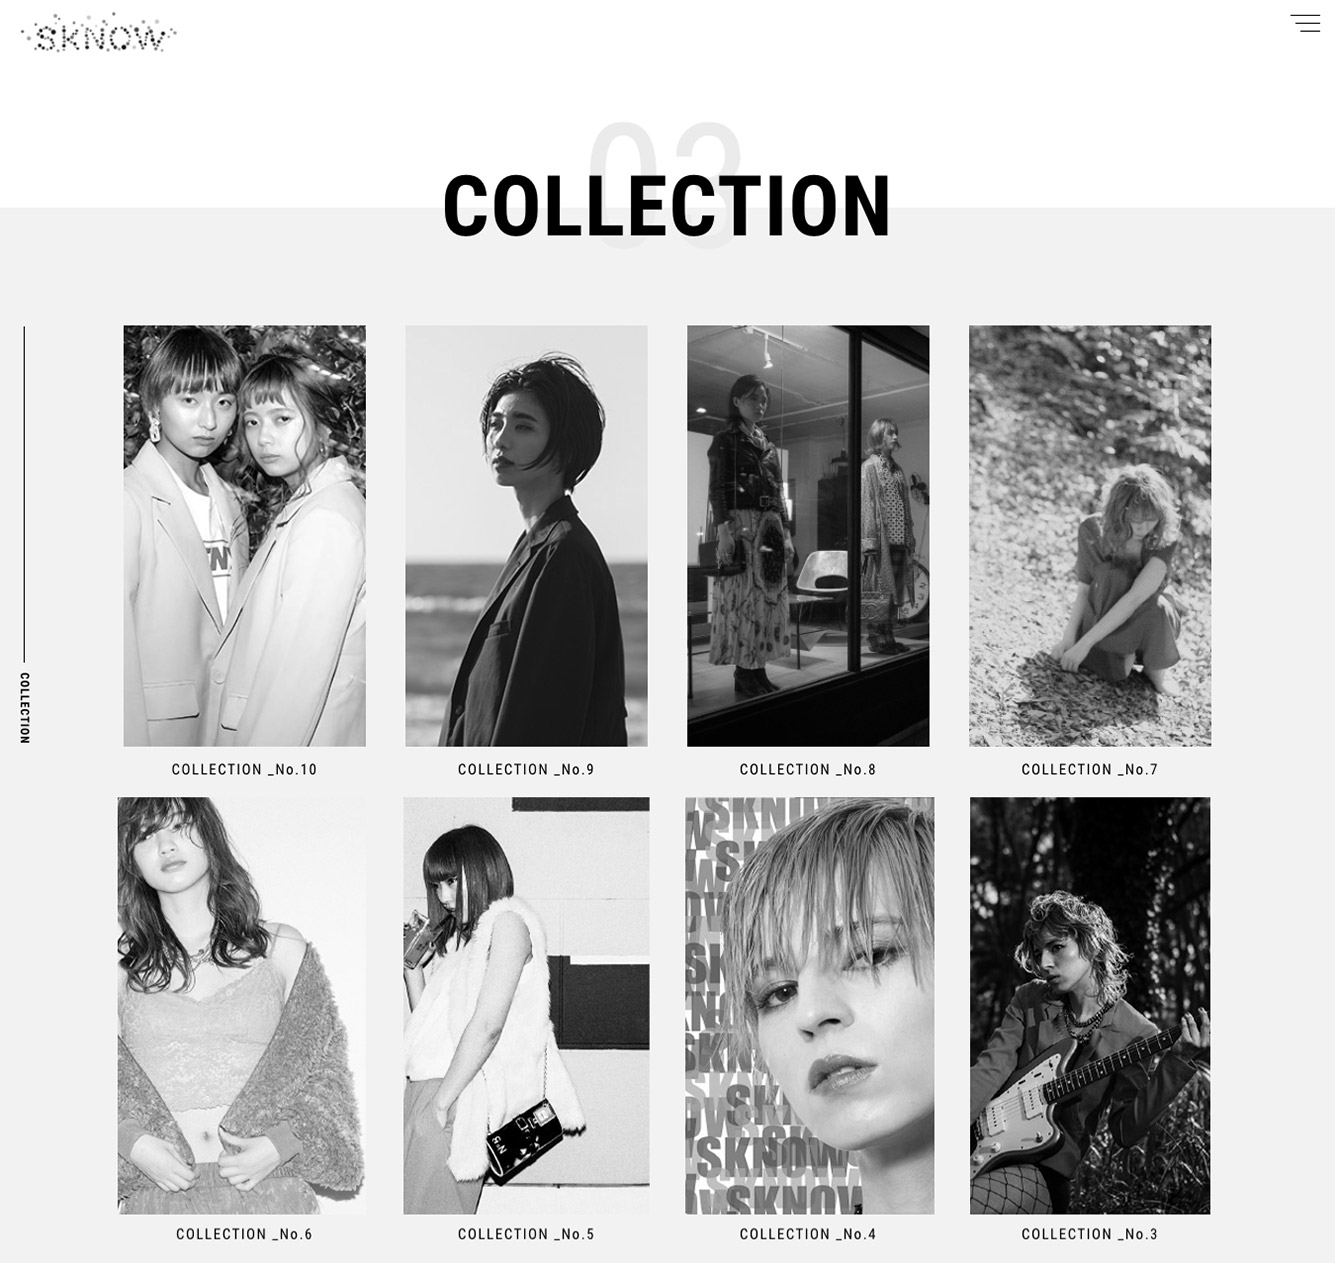This screenshot has height=1263, width=1335.
Task: Go to COLLECTION _No.4 caption
Action: tap(808, 1234)
